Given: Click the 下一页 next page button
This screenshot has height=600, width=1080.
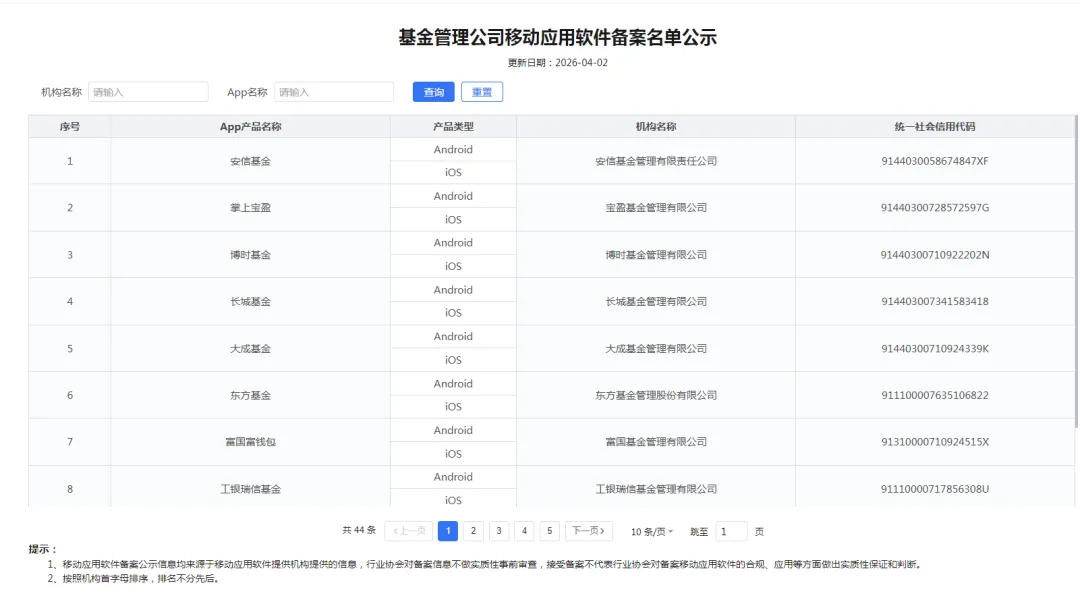Looking at the screenshot, I should [588, 530].
